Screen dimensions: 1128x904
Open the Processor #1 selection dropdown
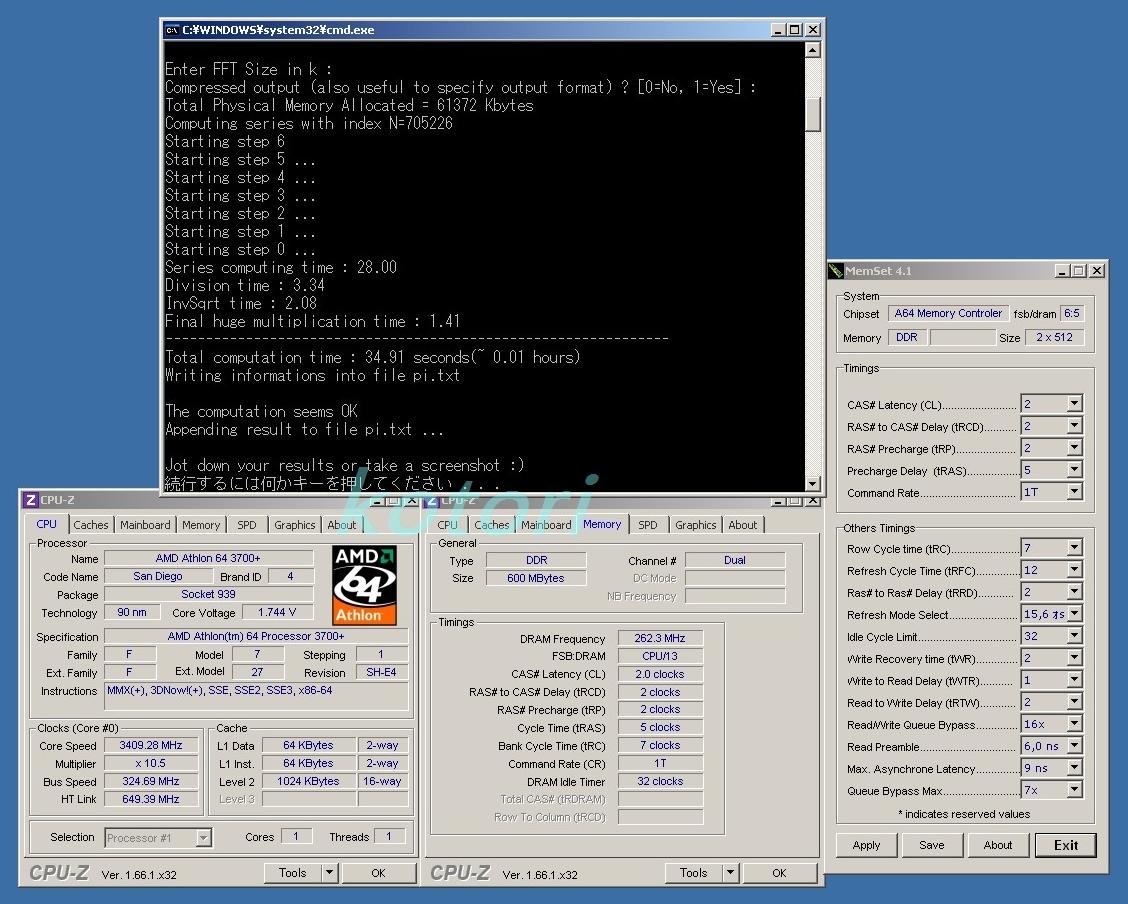204,838
